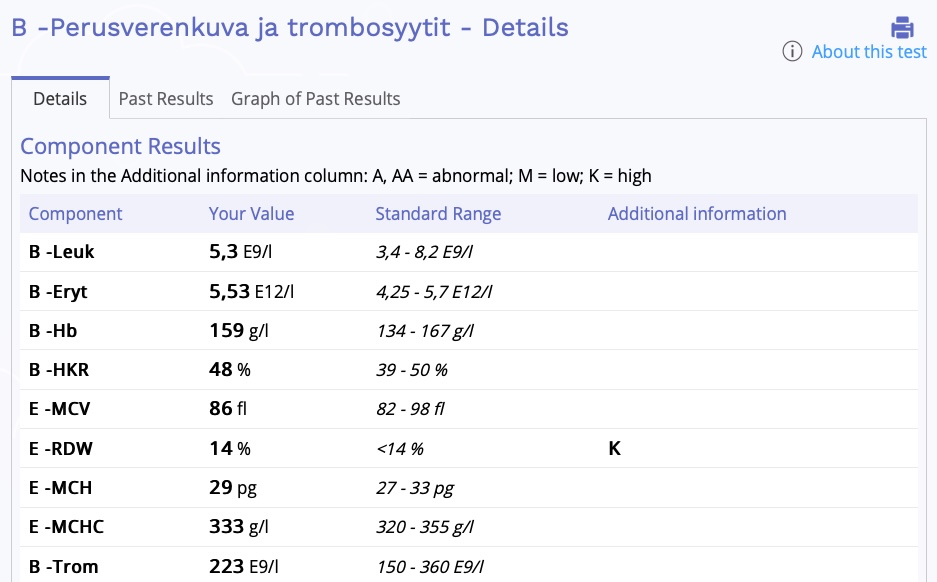Select the B -Leuk component row
Viewport: 937px width, 582px height.
click(x=62, y=252)
